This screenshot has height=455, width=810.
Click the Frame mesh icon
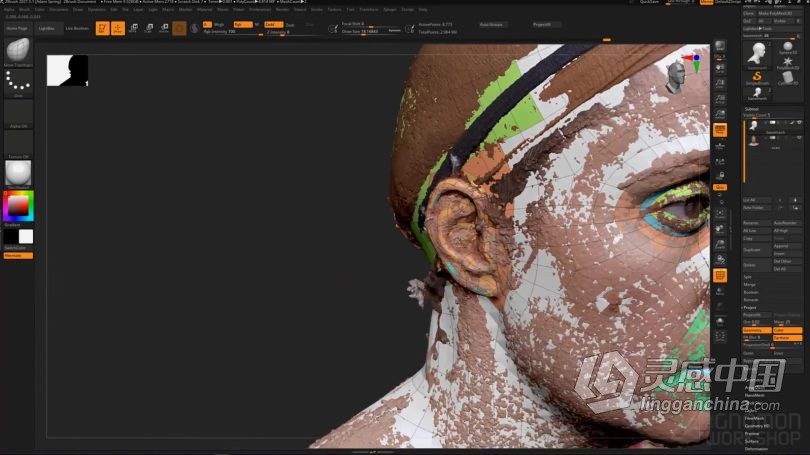coord(720,214)
